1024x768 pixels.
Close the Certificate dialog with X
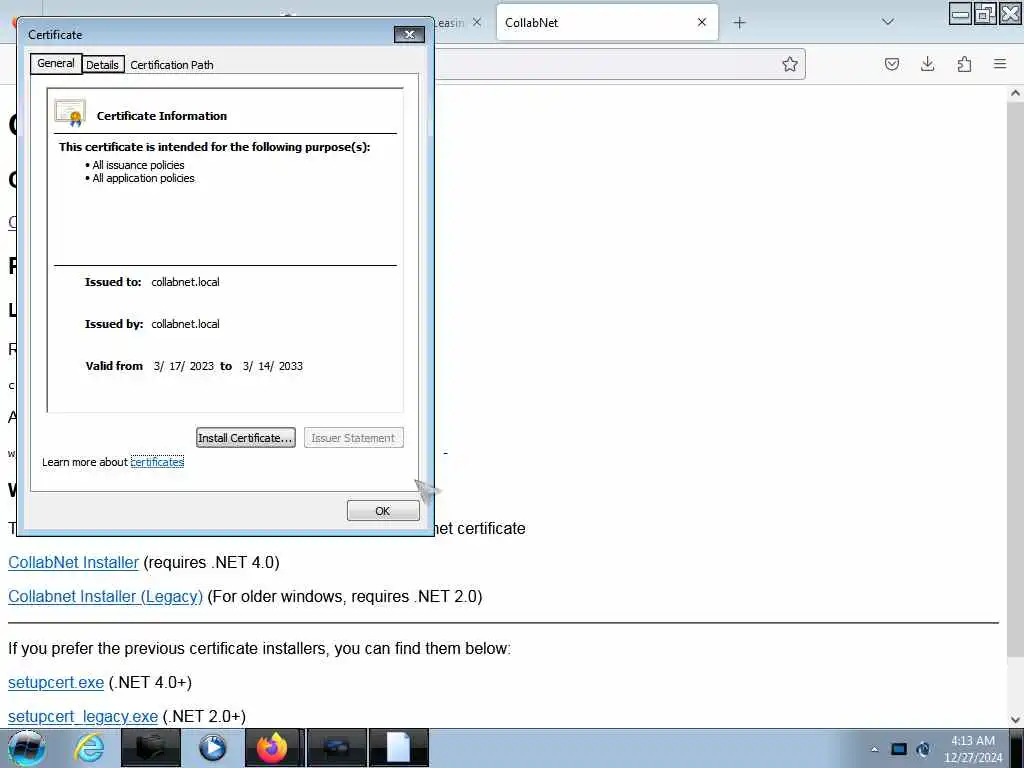(409, 35)
